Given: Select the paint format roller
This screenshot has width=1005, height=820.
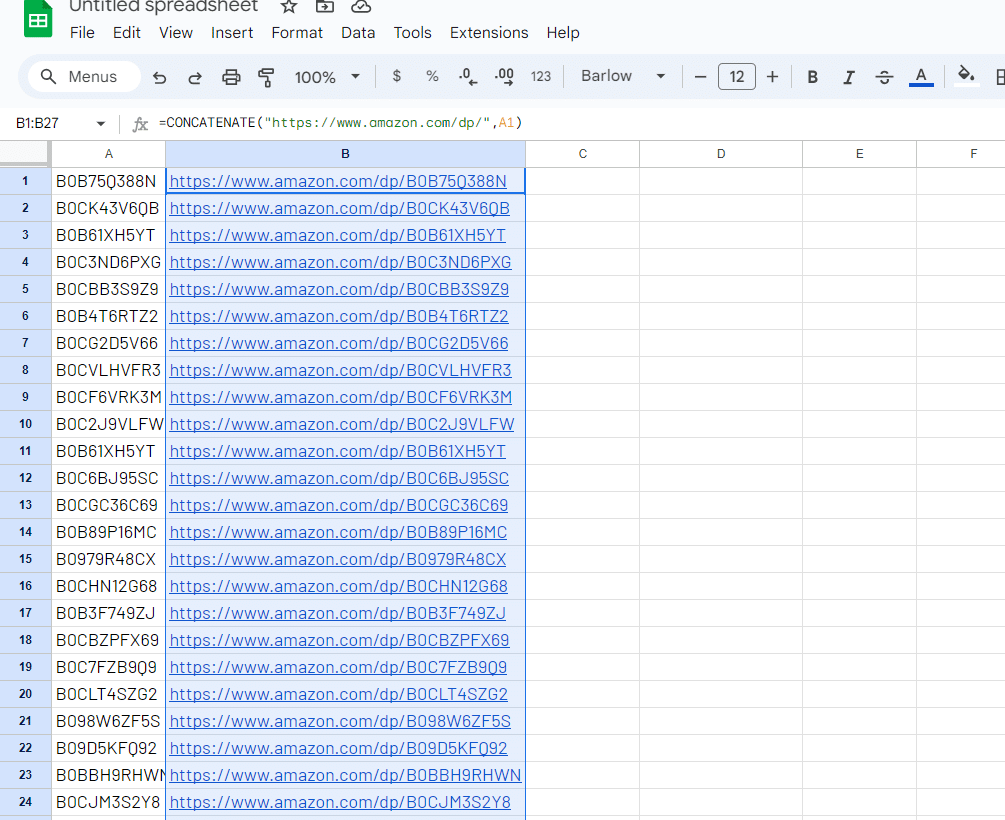Looking at the screenshot, I should pyautogui.click(x=266, y=77).
